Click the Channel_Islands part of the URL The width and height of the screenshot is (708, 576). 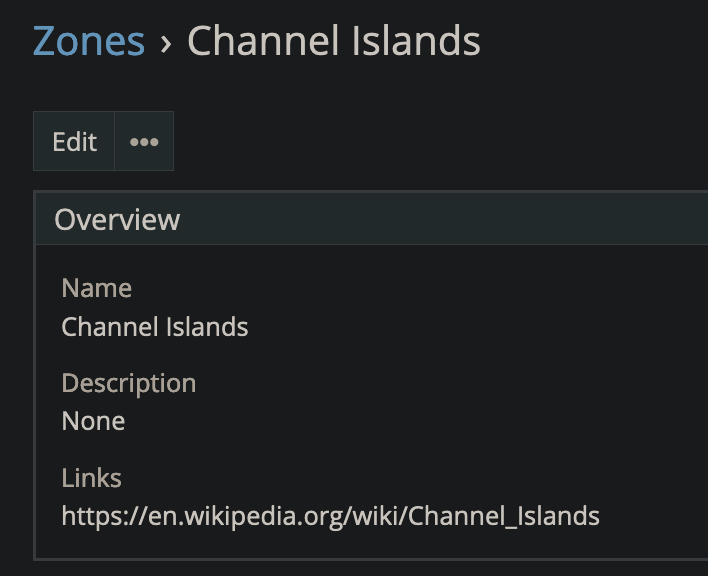click(504, 516)
